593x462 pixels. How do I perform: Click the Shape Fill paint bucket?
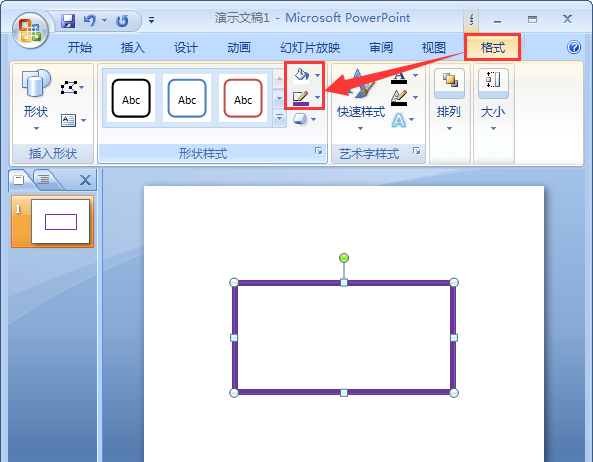tap(301, 75)
